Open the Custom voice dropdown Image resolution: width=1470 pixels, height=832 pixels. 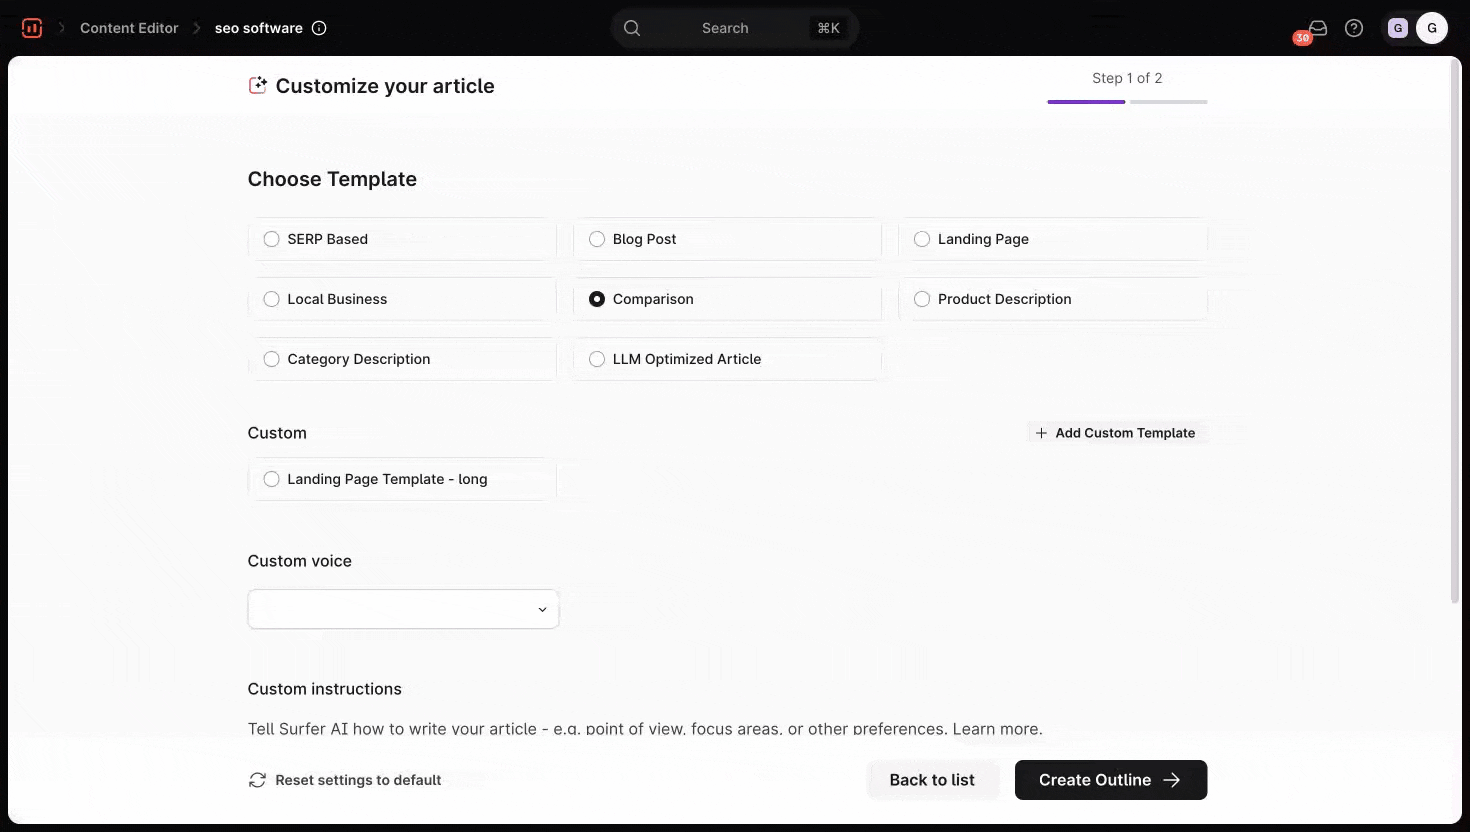(403, 609)
